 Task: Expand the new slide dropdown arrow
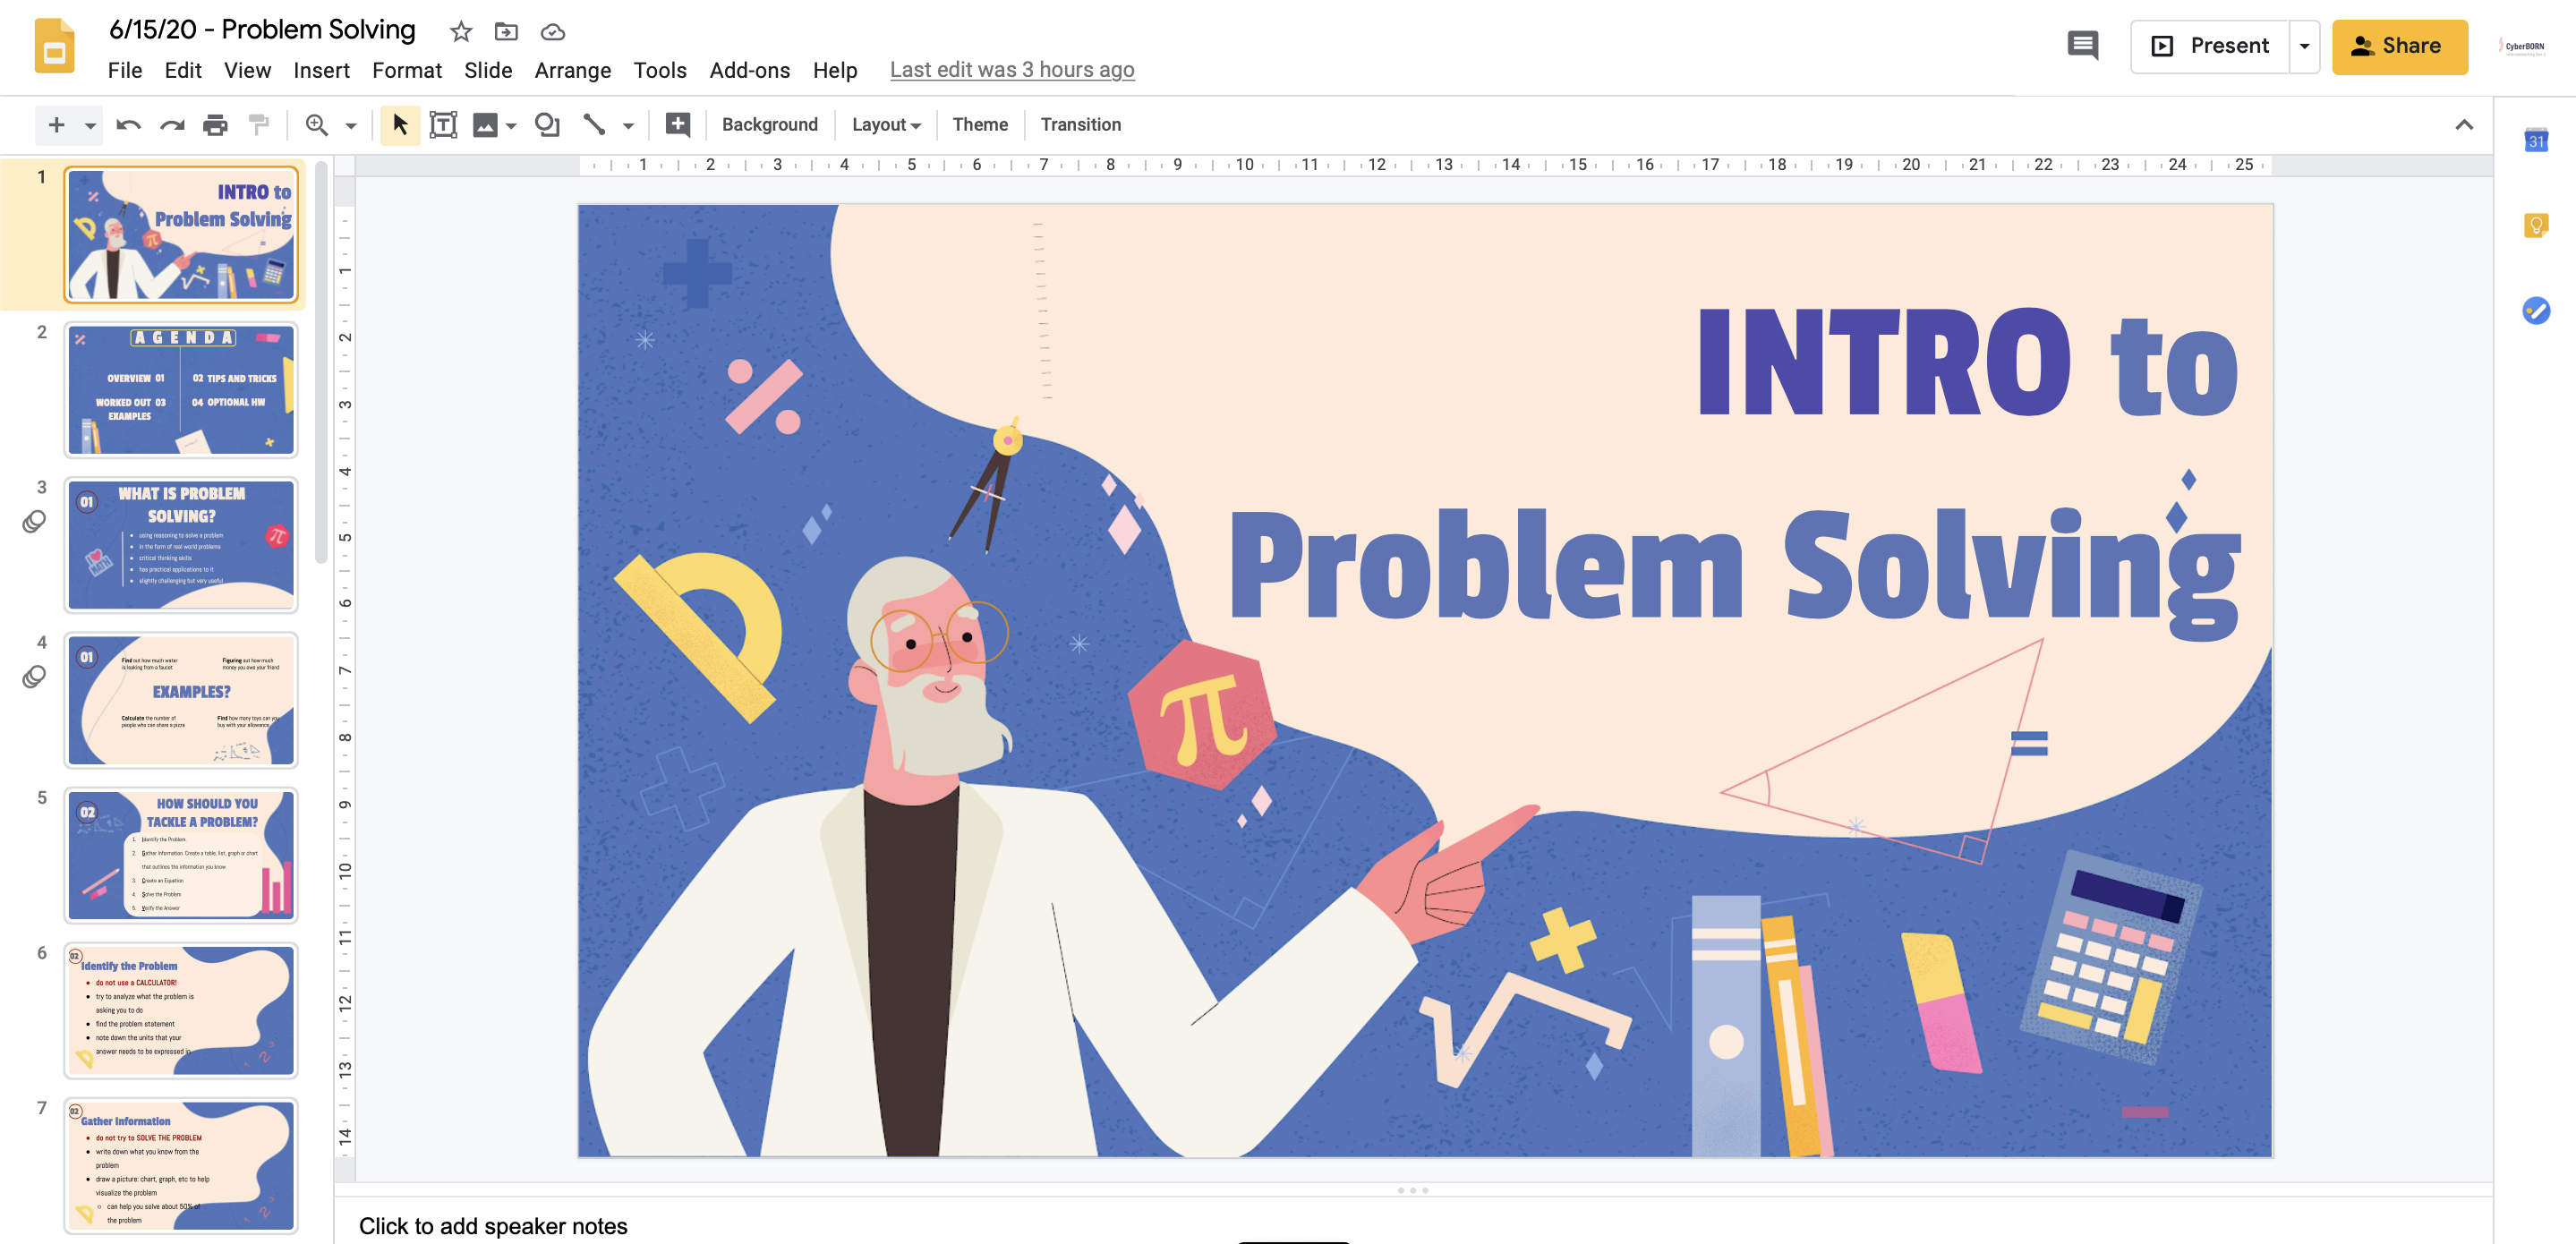(x=90, y=126)
